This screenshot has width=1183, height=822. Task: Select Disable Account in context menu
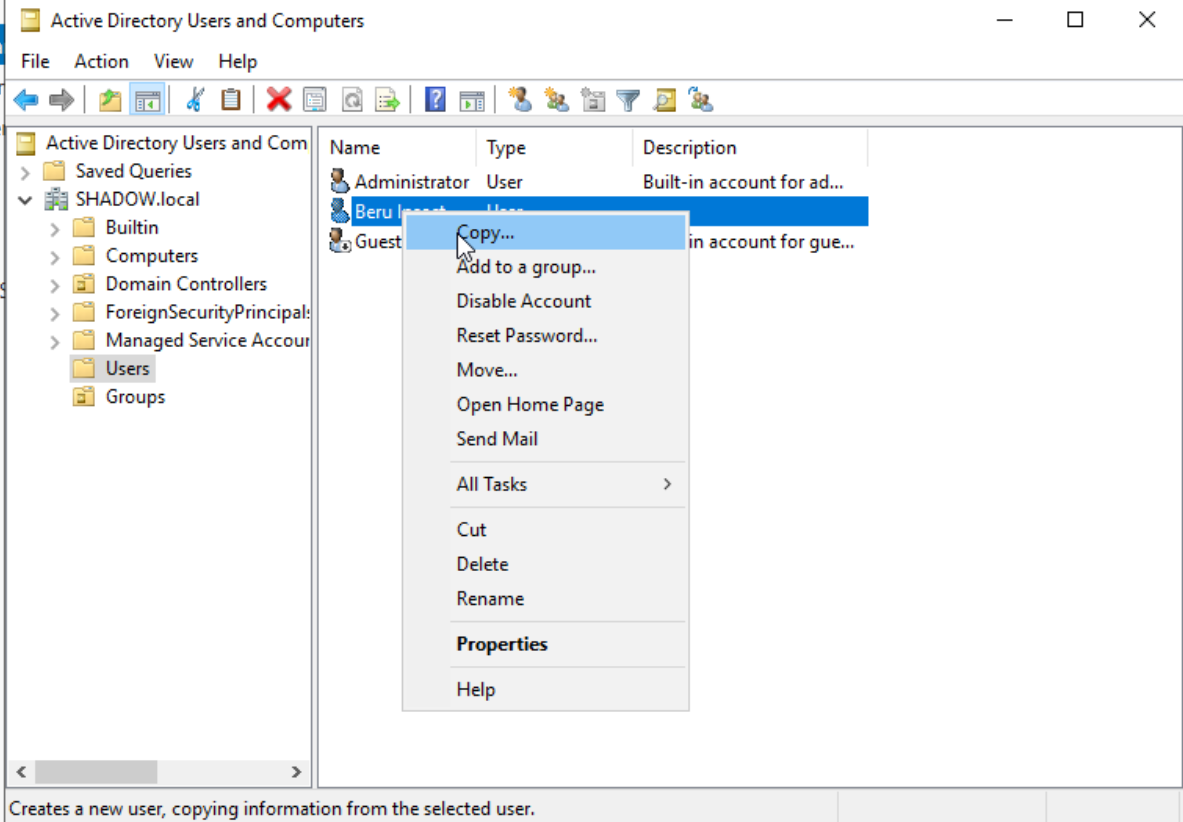click(x=524, y=301)
